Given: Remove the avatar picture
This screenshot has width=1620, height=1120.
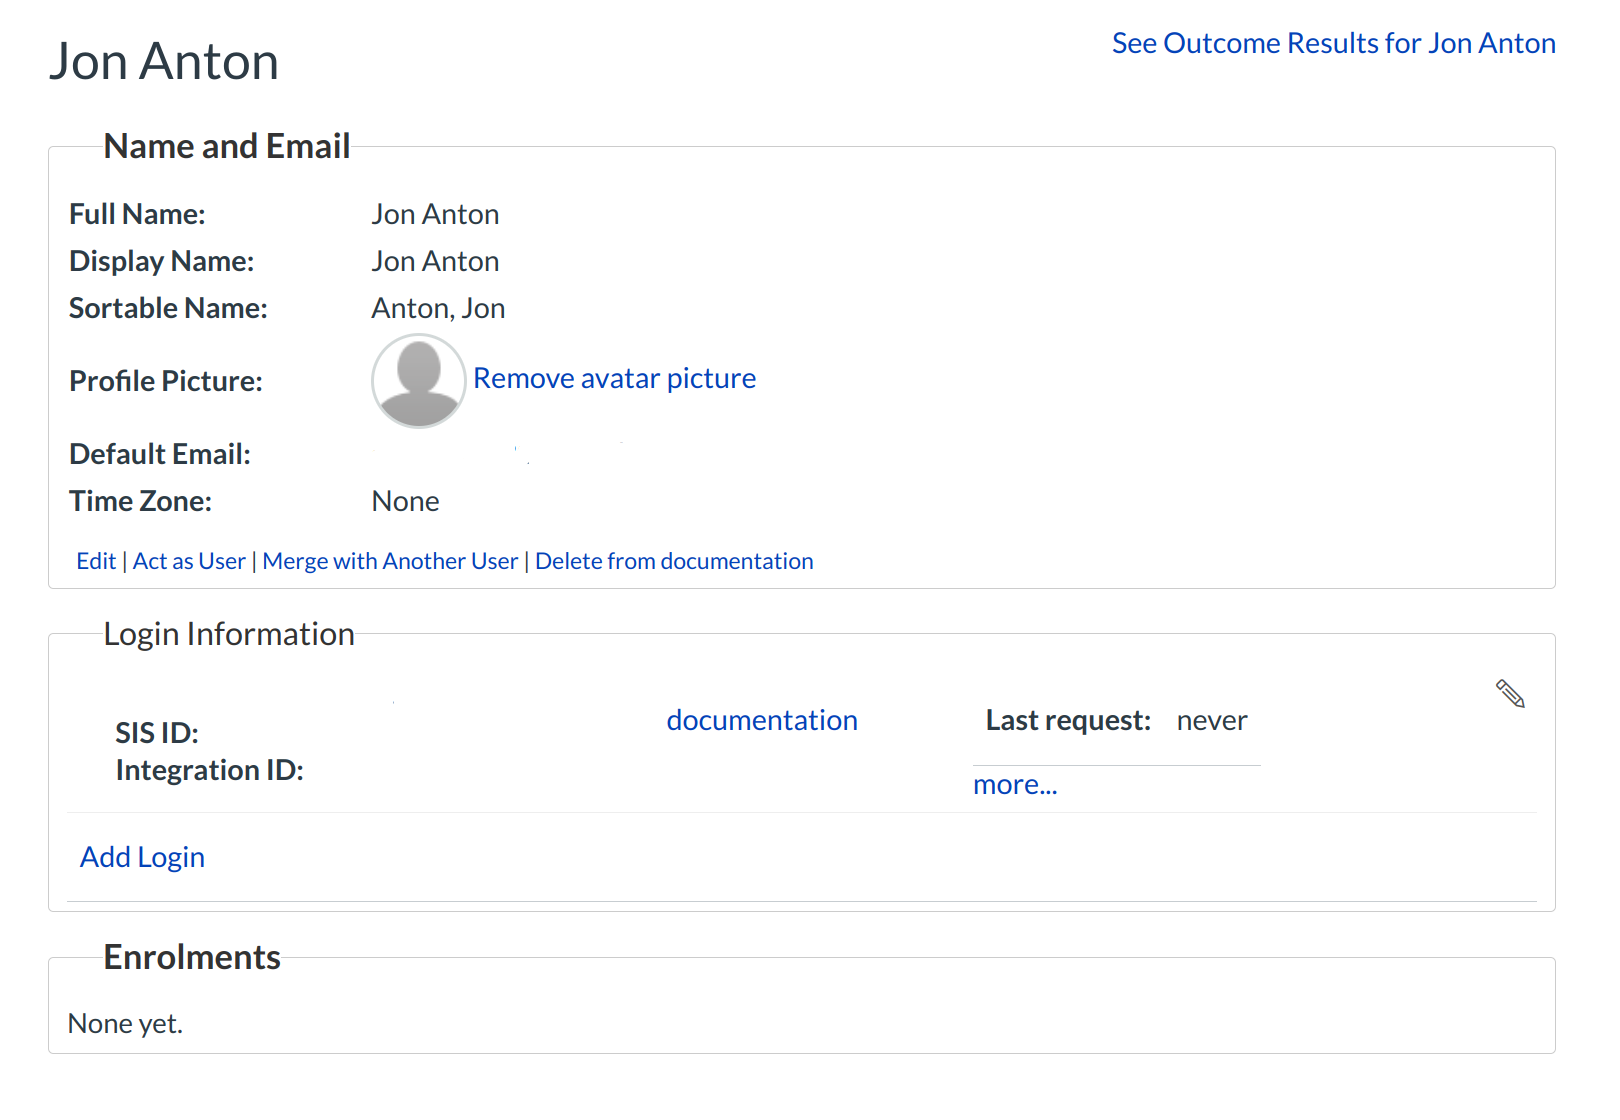Looking at the screenshot, I should (x=614, y=378).
